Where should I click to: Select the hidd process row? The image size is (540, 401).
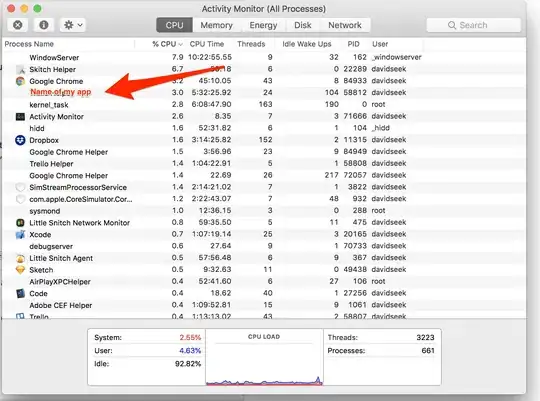pyautogui.click(x=264, y=128)
